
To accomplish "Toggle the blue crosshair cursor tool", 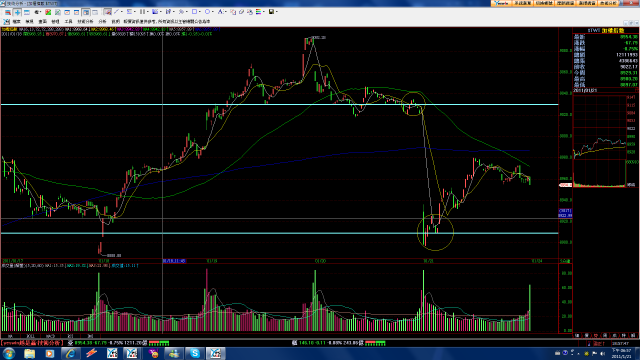I will [17, 12].
